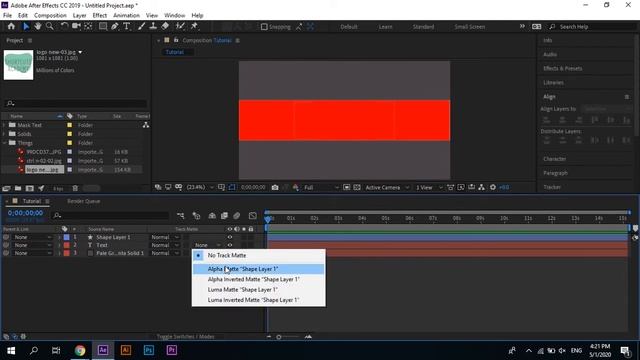
Task: Toggle transparency grid icon in viewer
Action: (357, 187)
